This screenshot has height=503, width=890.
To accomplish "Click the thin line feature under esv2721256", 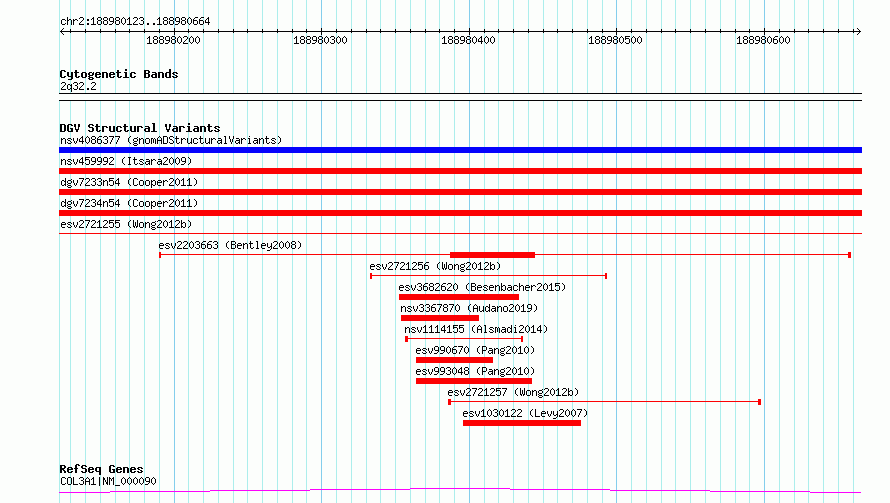I will (489, 276).
